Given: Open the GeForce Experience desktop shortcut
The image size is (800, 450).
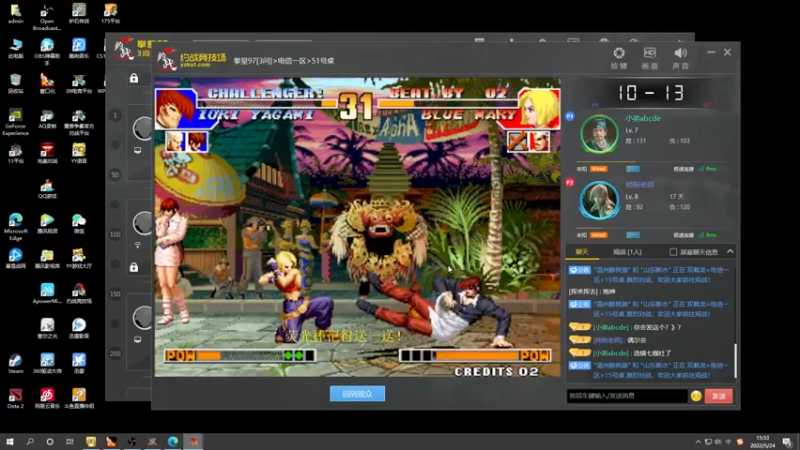Looking at the screenshot, I should click(16, 122).
